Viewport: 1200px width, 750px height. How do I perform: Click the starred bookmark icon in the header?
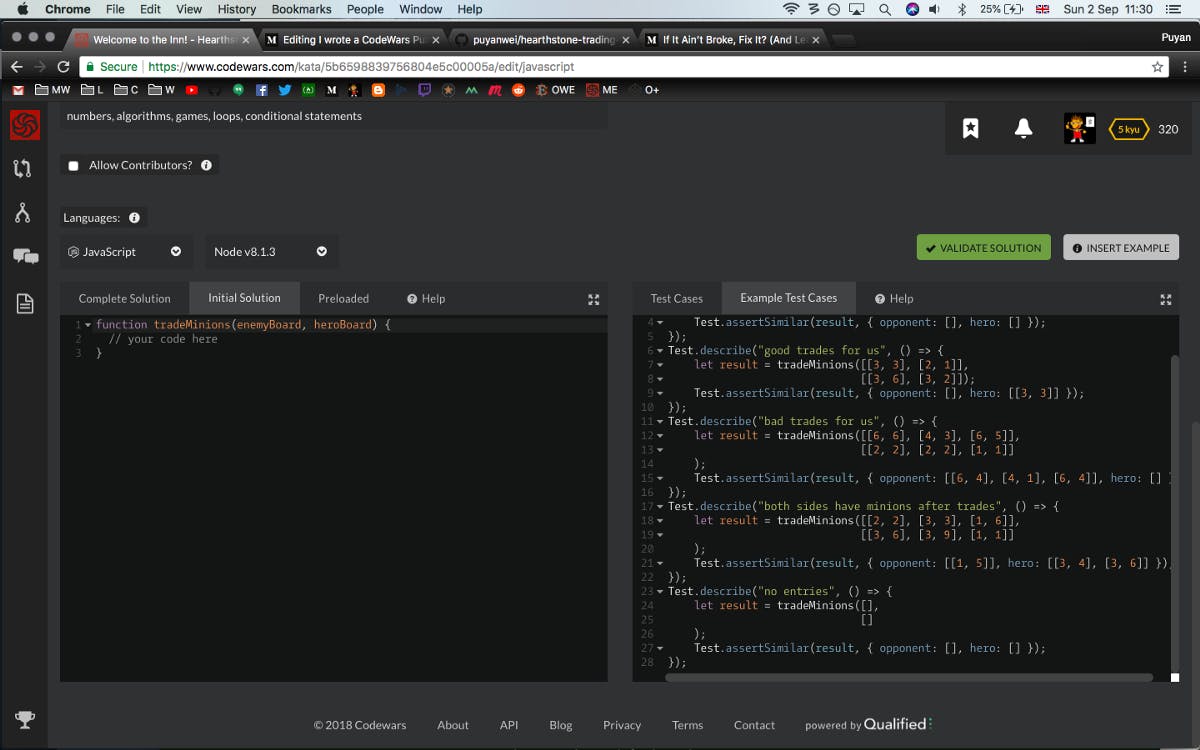(970, 129)
